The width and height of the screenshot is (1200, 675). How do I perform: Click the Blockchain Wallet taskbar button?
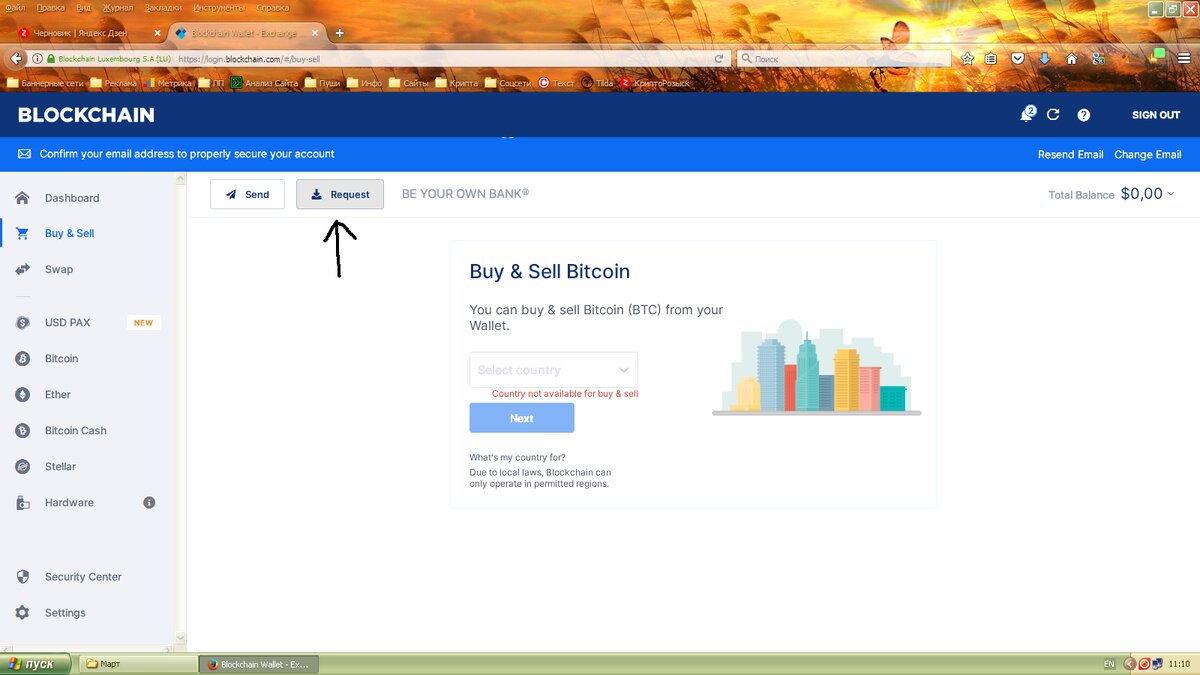pyautogui.click(x=260, y=664)
